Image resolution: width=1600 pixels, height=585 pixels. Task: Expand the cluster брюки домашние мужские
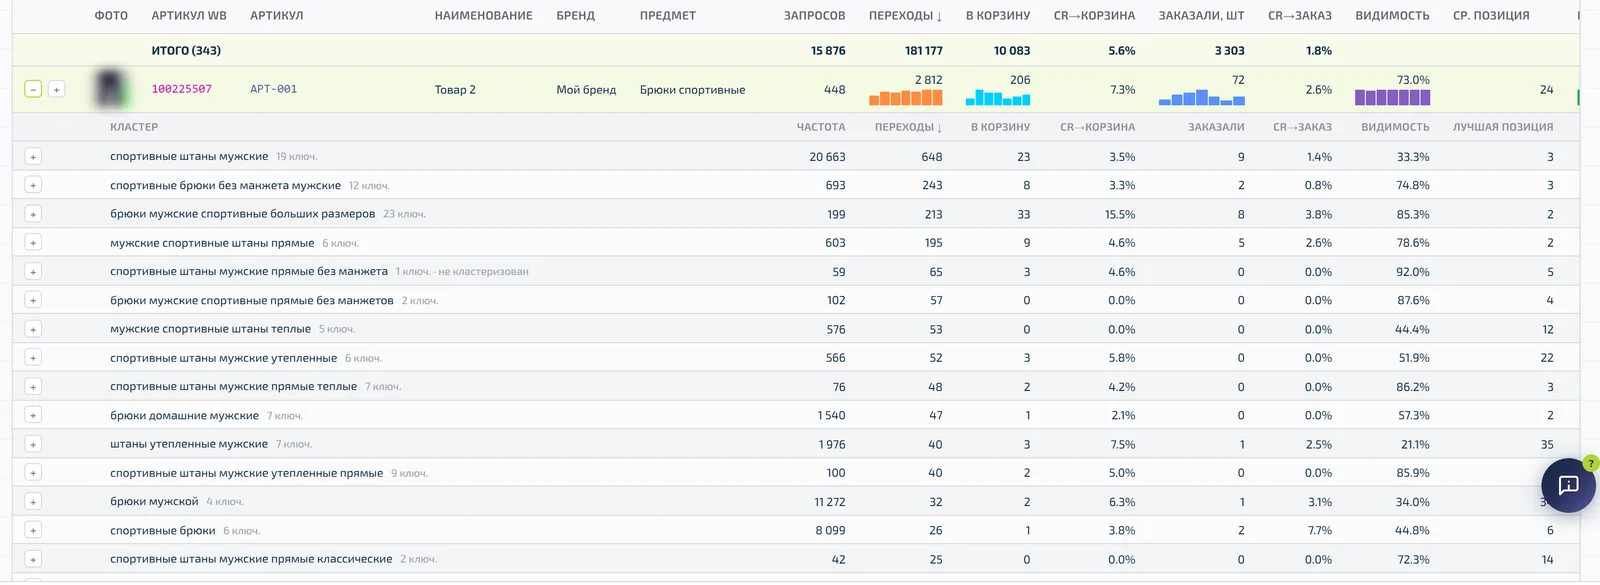coord(33,416)
